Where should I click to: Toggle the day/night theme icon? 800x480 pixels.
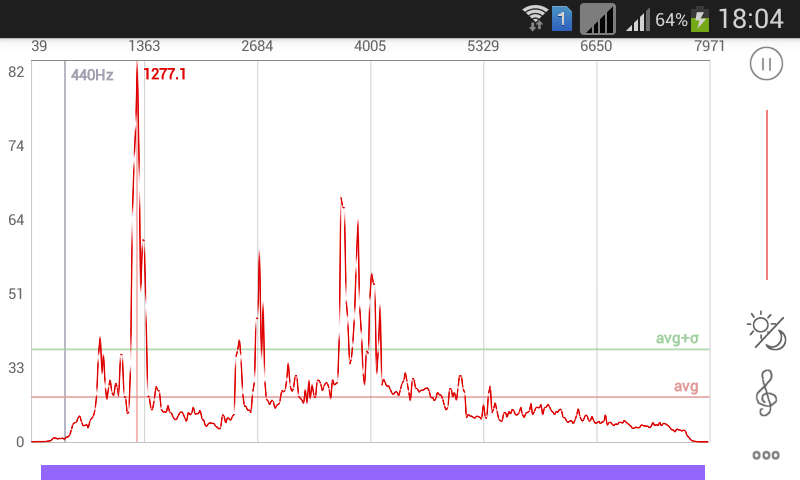point(767,331)
